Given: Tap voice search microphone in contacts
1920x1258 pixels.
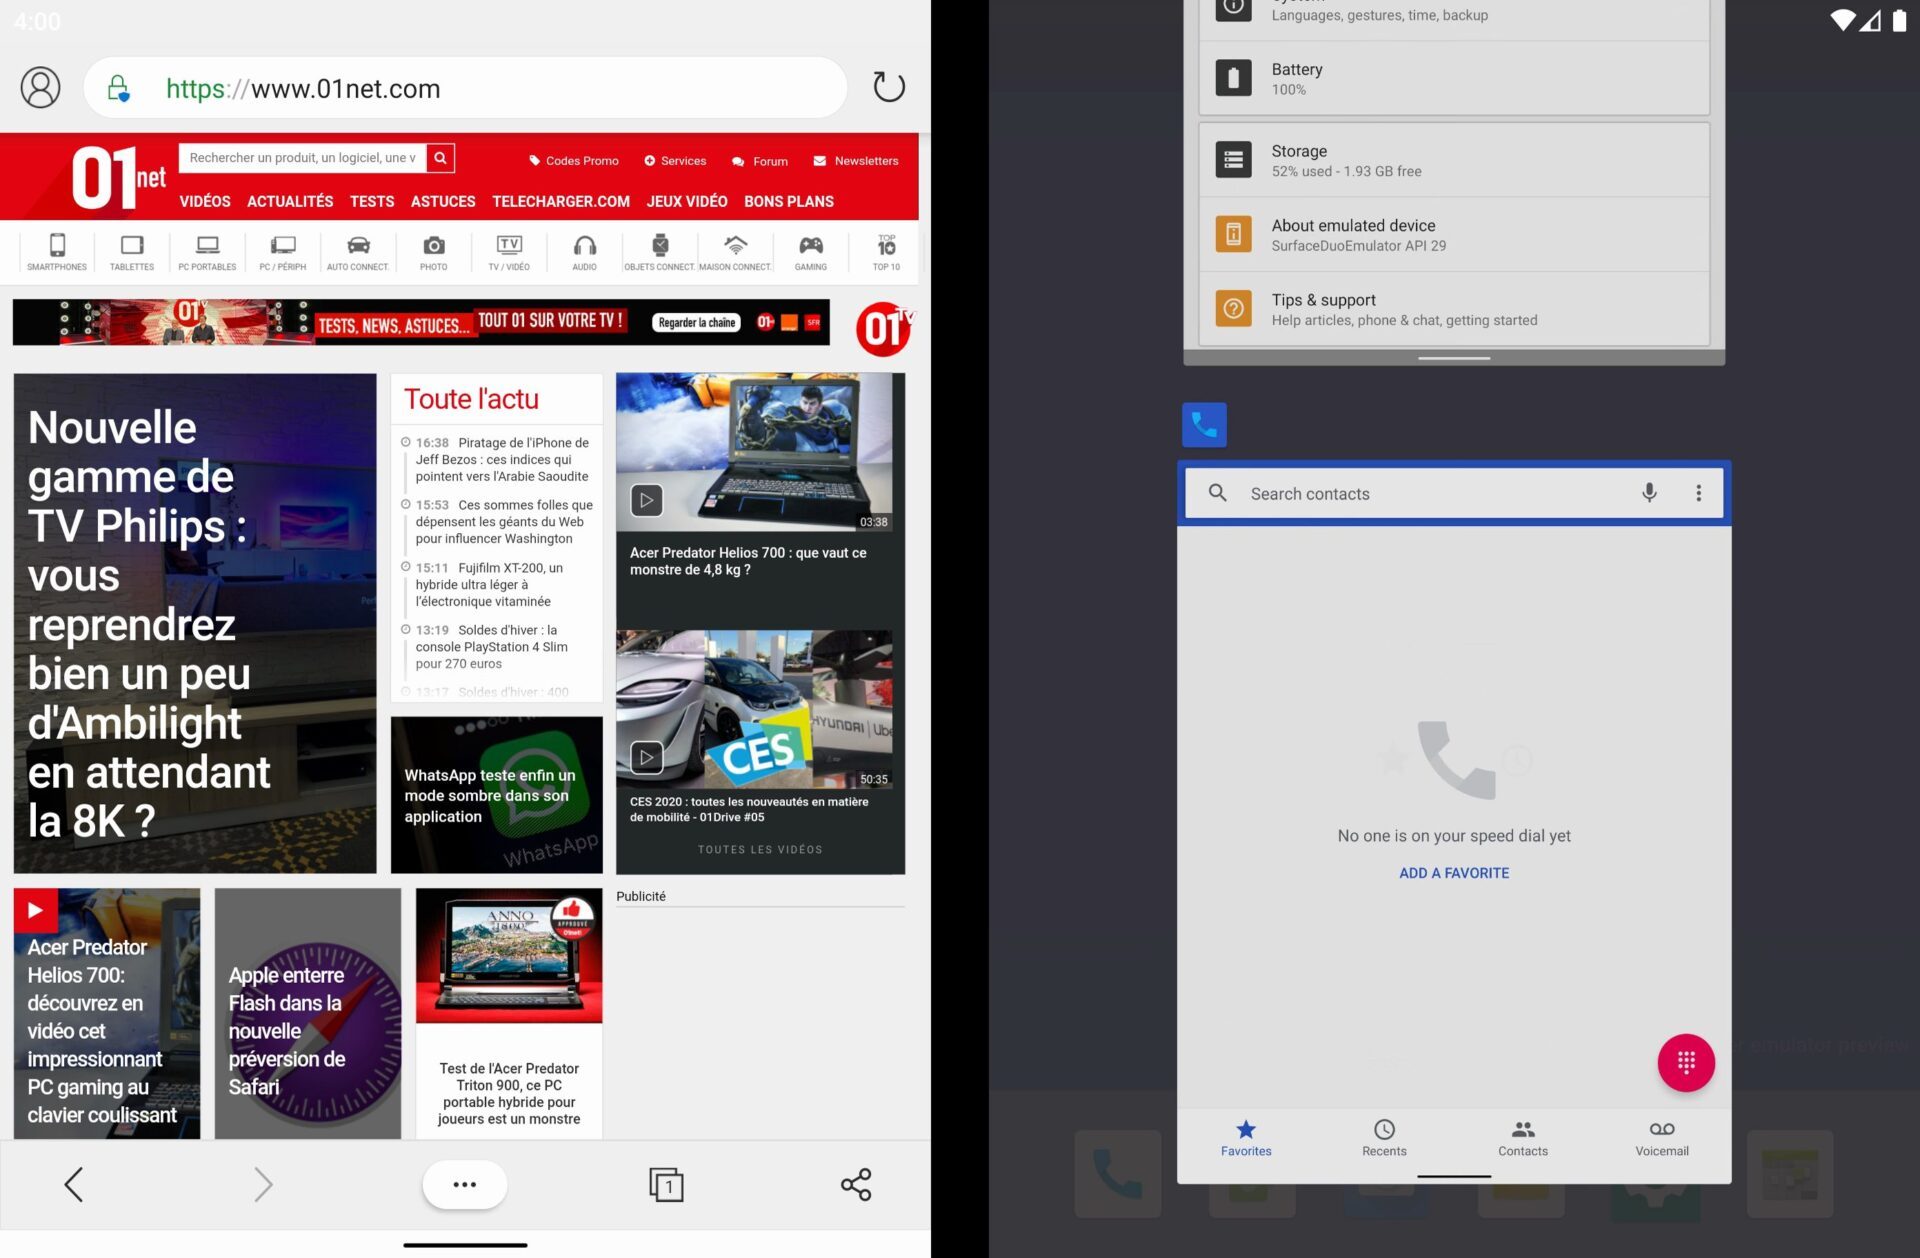Looking at the screenshot, I should (1649, 493).
